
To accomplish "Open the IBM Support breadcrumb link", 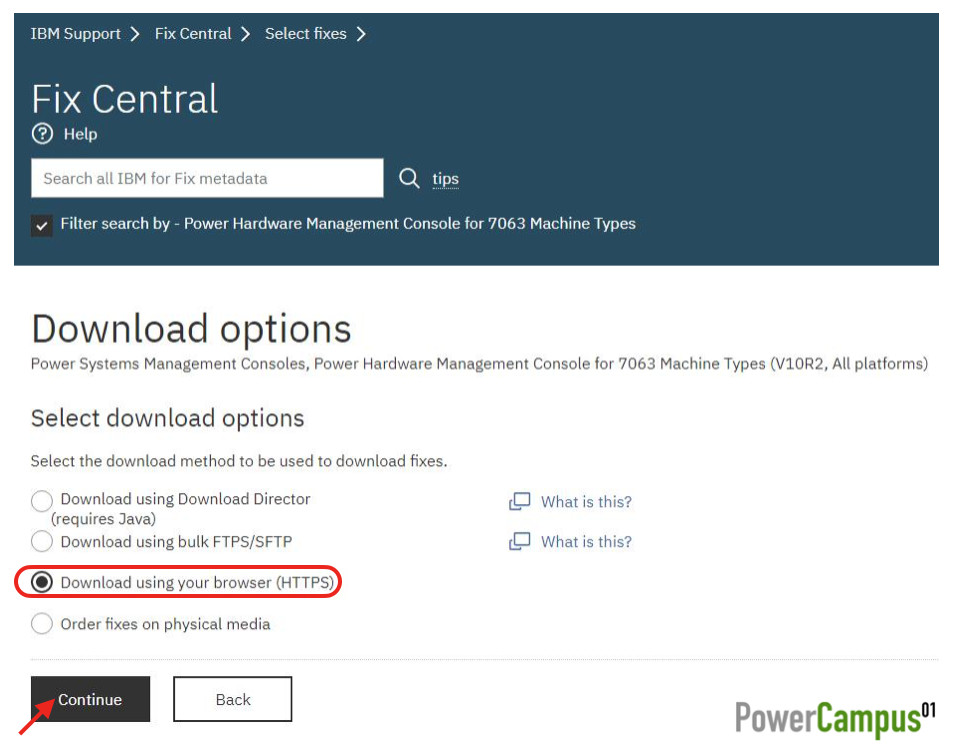I will [75, 33].
